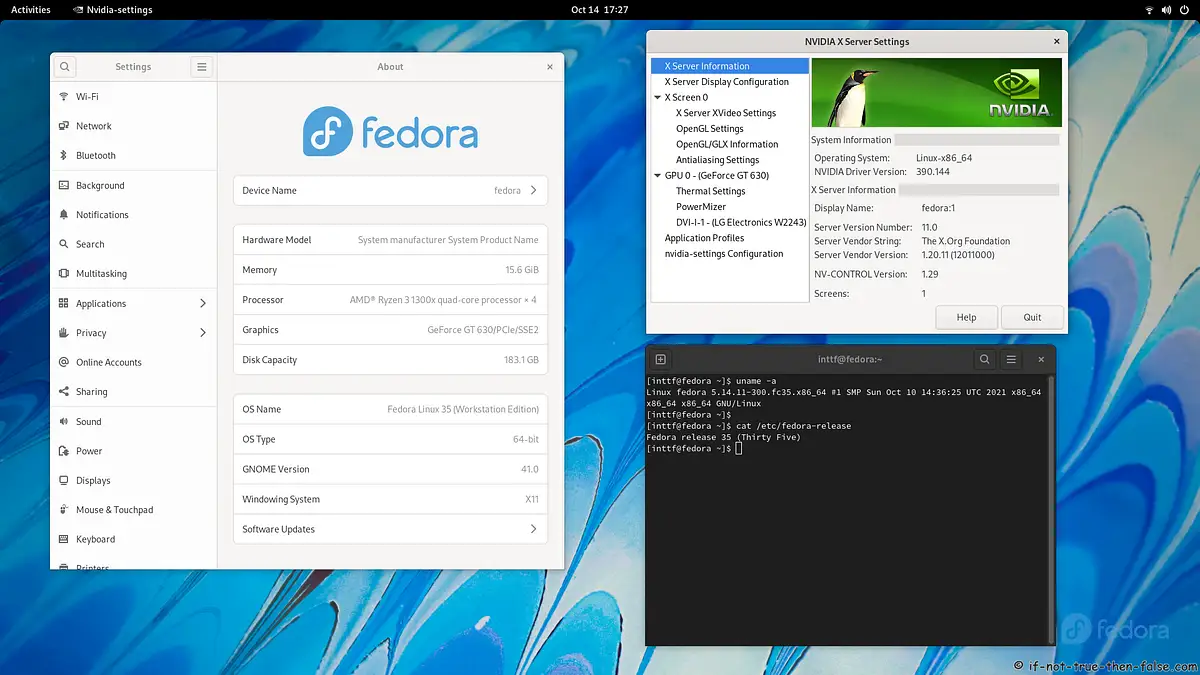Select the Notifications bell icon
This screenshot has height=675, width=1200.
pyautogui.click(x=64, y=215)
